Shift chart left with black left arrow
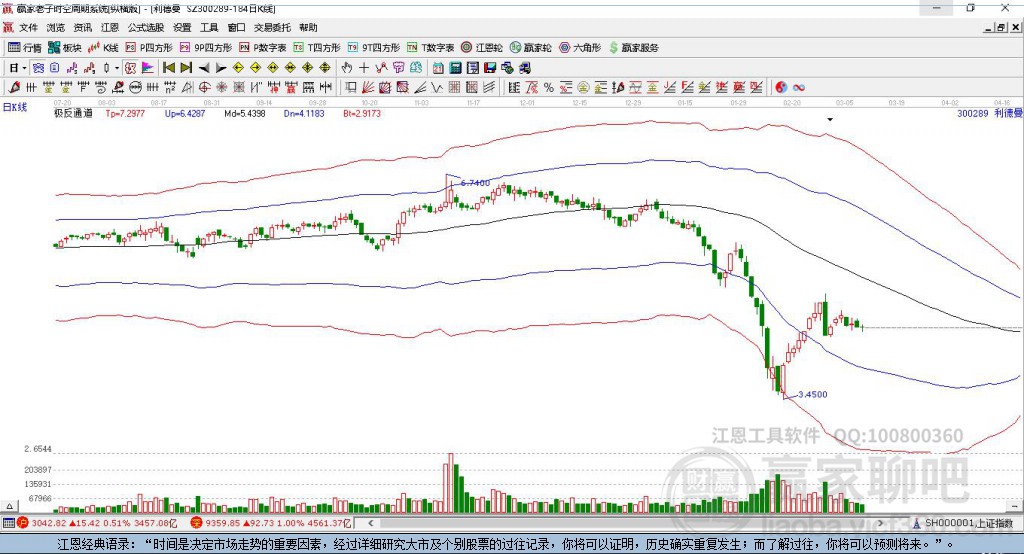Screen dimensions: 1024x554 [204, 67]
